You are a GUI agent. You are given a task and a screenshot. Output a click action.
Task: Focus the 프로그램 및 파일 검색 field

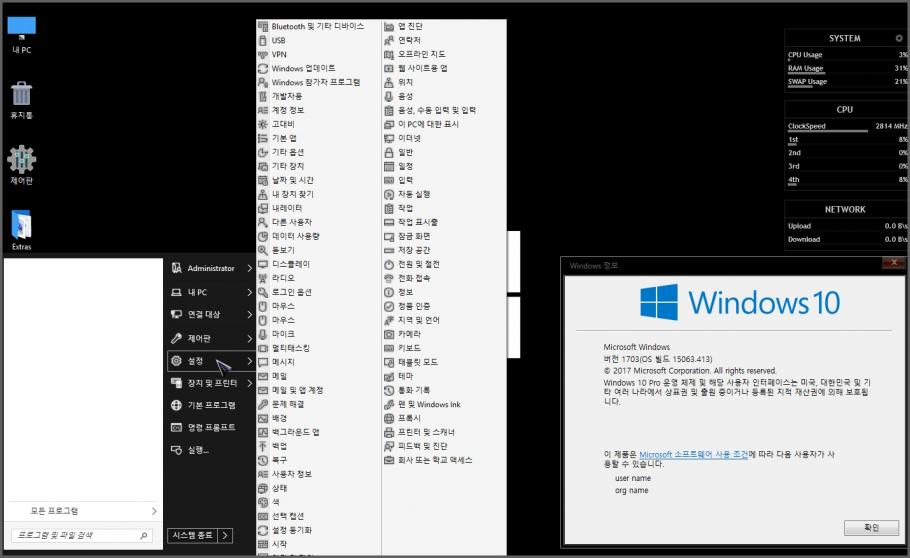[x=82, y=535]
